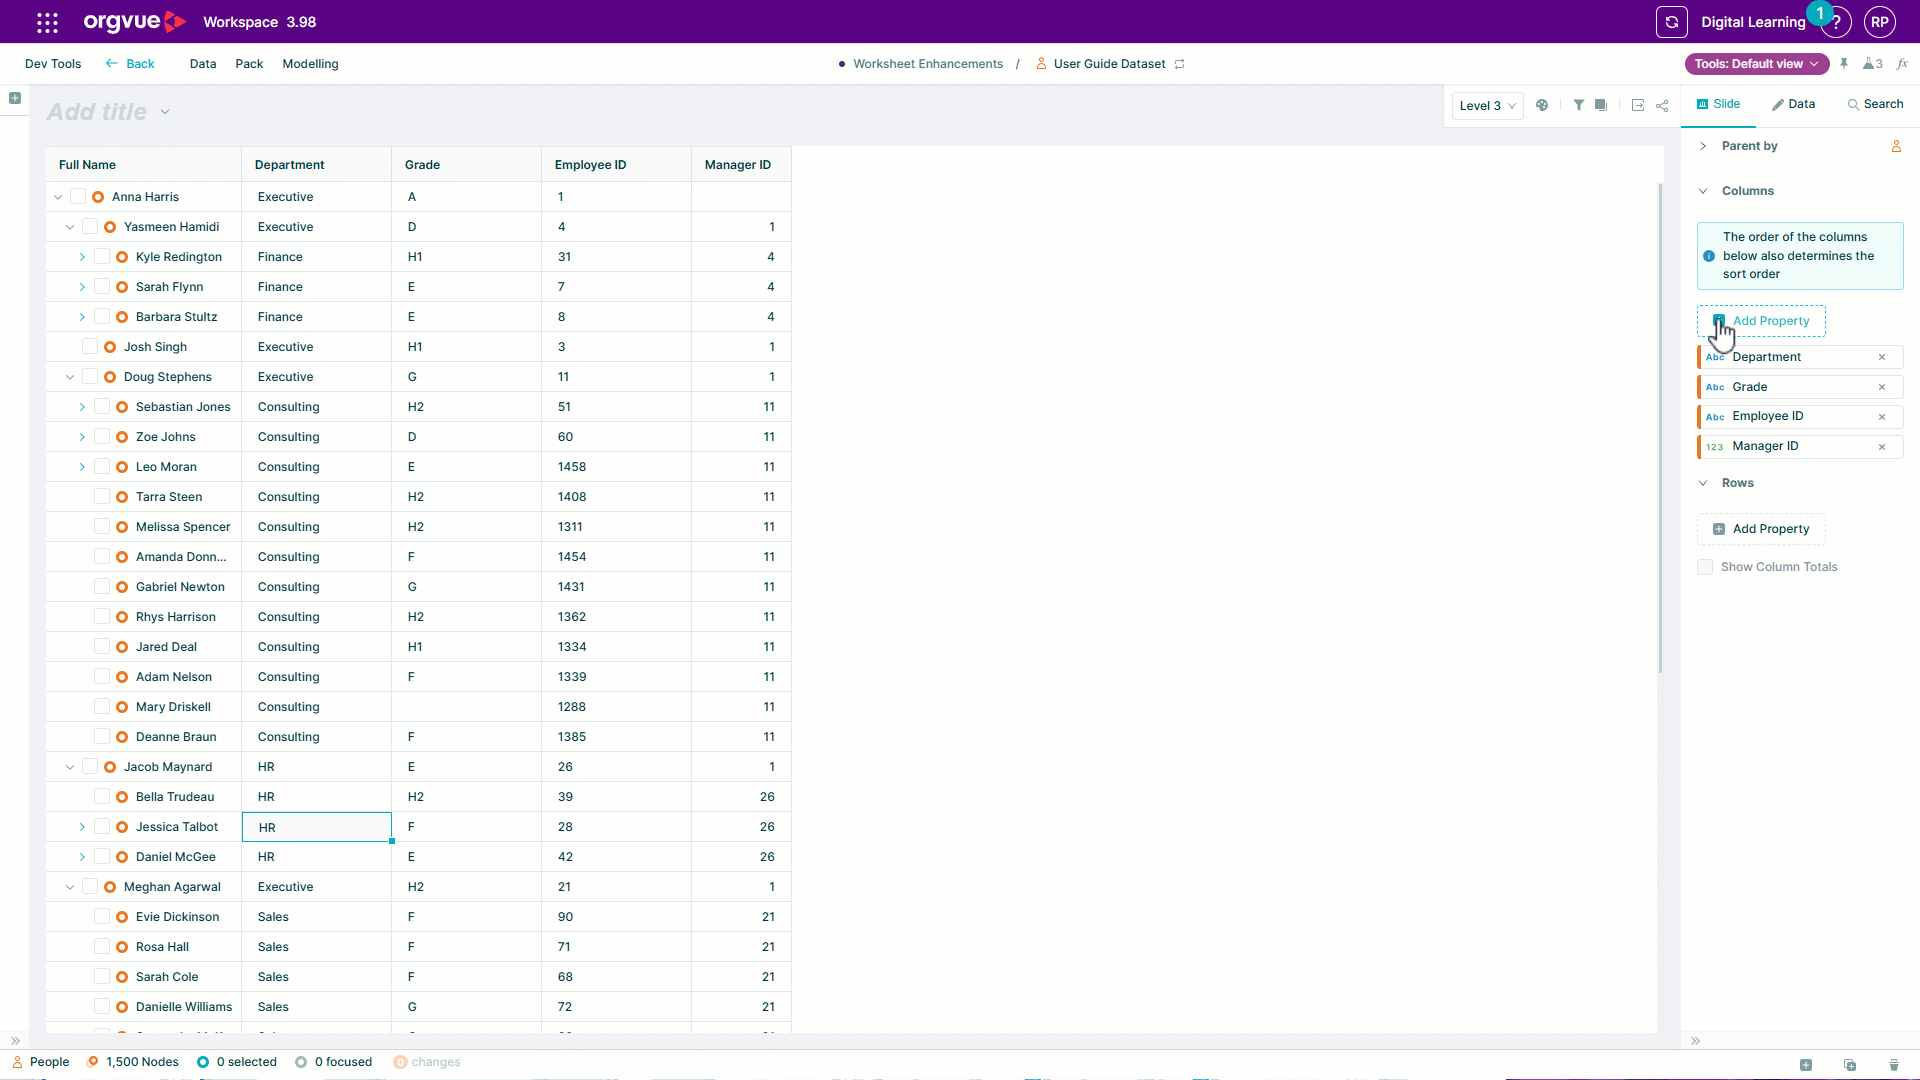Viewport: 1920px width, 1080px height.
Task: Open the flask experiments icon
Action: tap(1873, 64)
